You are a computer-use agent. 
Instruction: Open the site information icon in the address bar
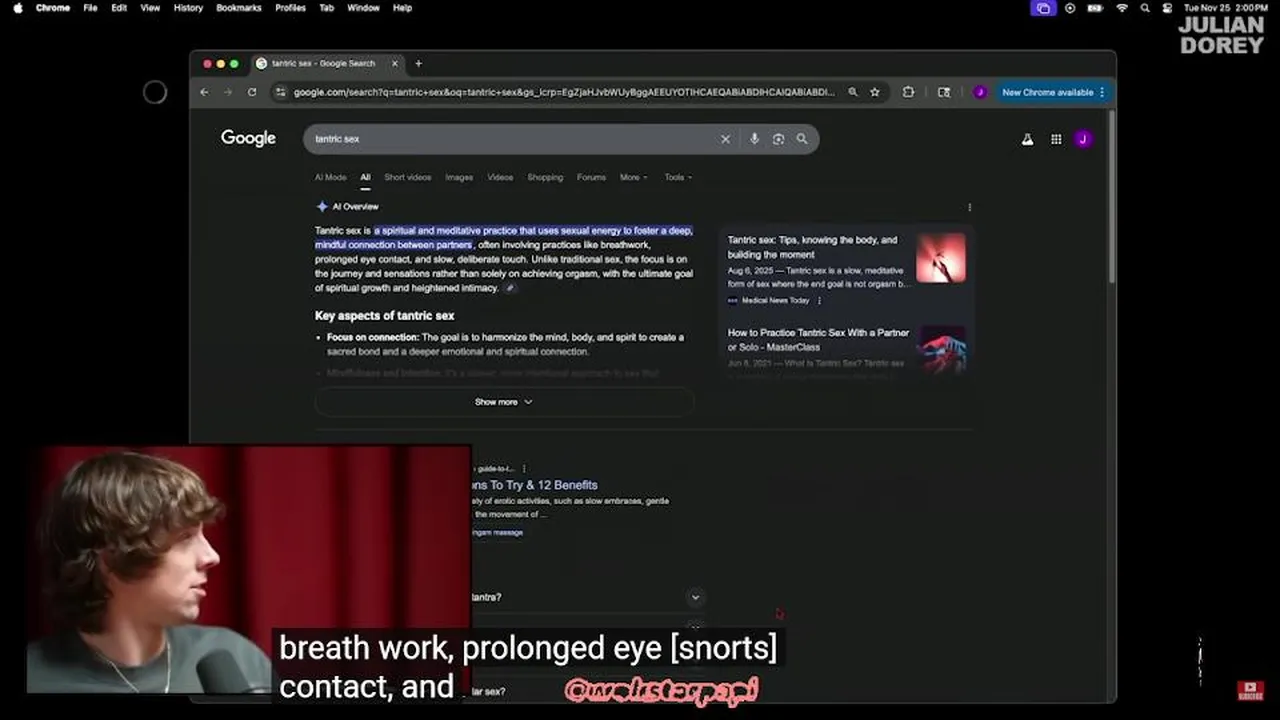pos(281,92)
